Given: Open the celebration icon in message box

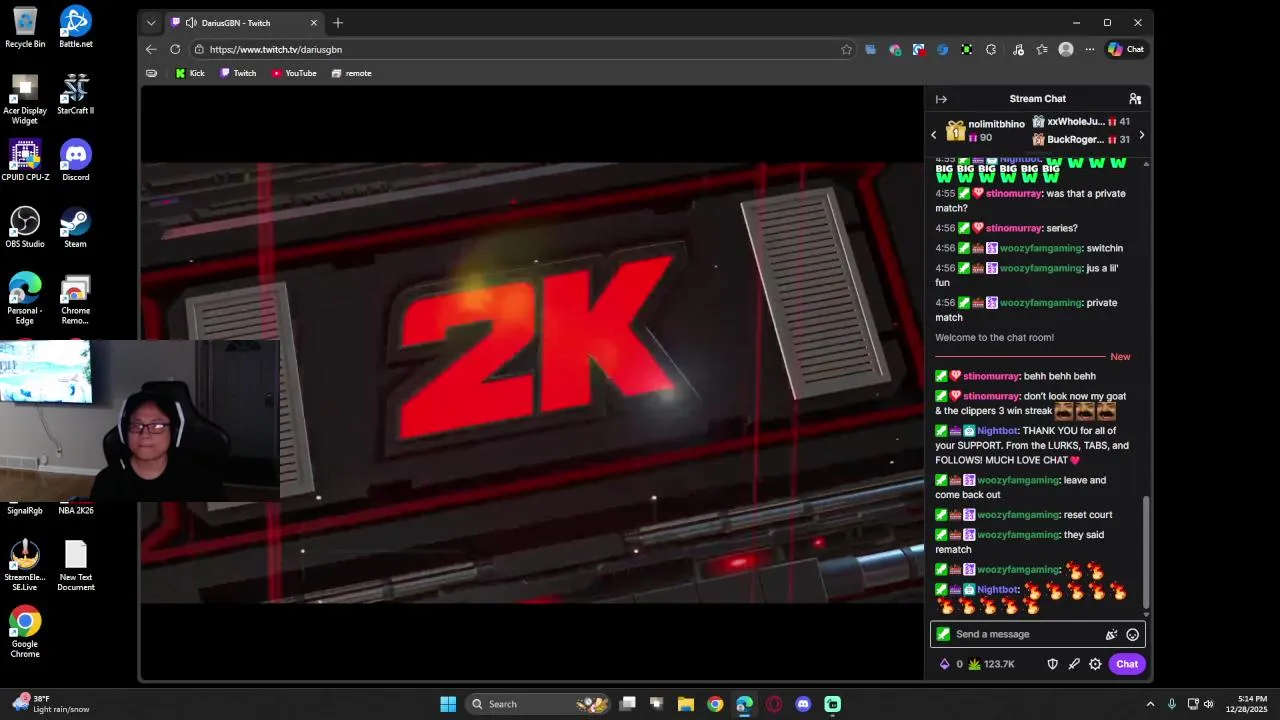Looking at the screenshot, I should 1111,634.
